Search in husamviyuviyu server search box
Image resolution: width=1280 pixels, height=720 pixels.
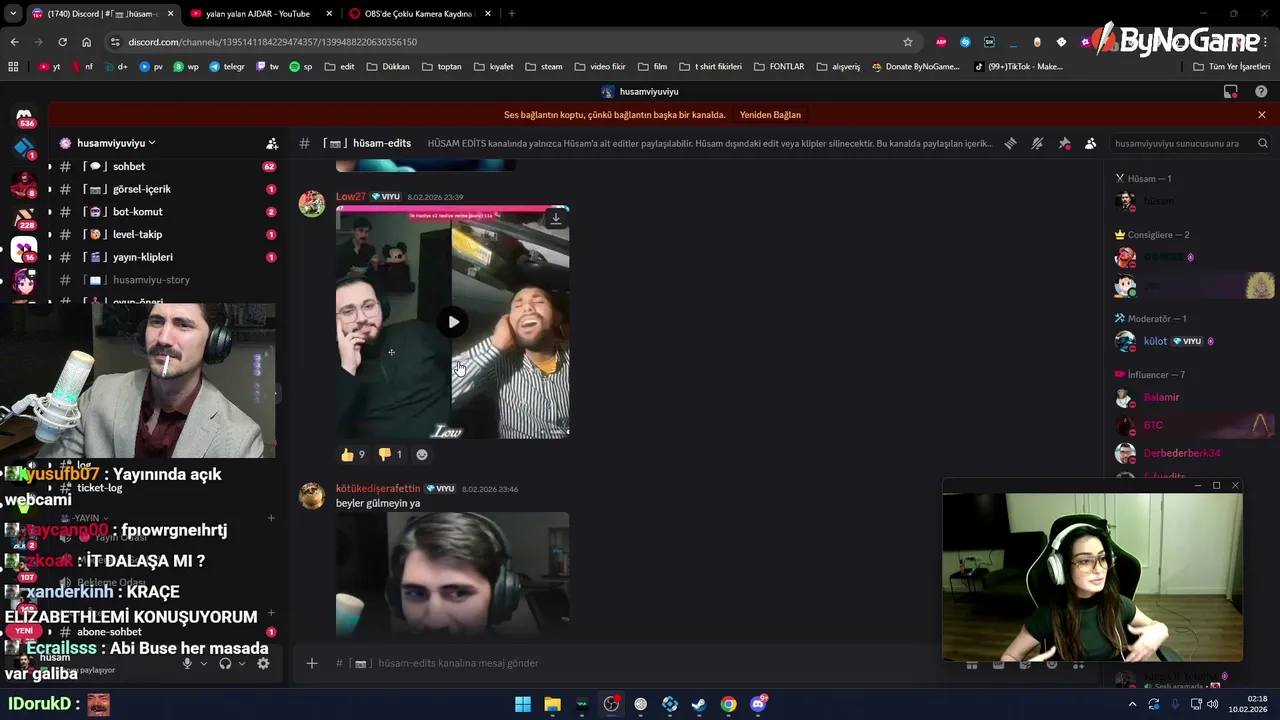(x=1190, y=143)
